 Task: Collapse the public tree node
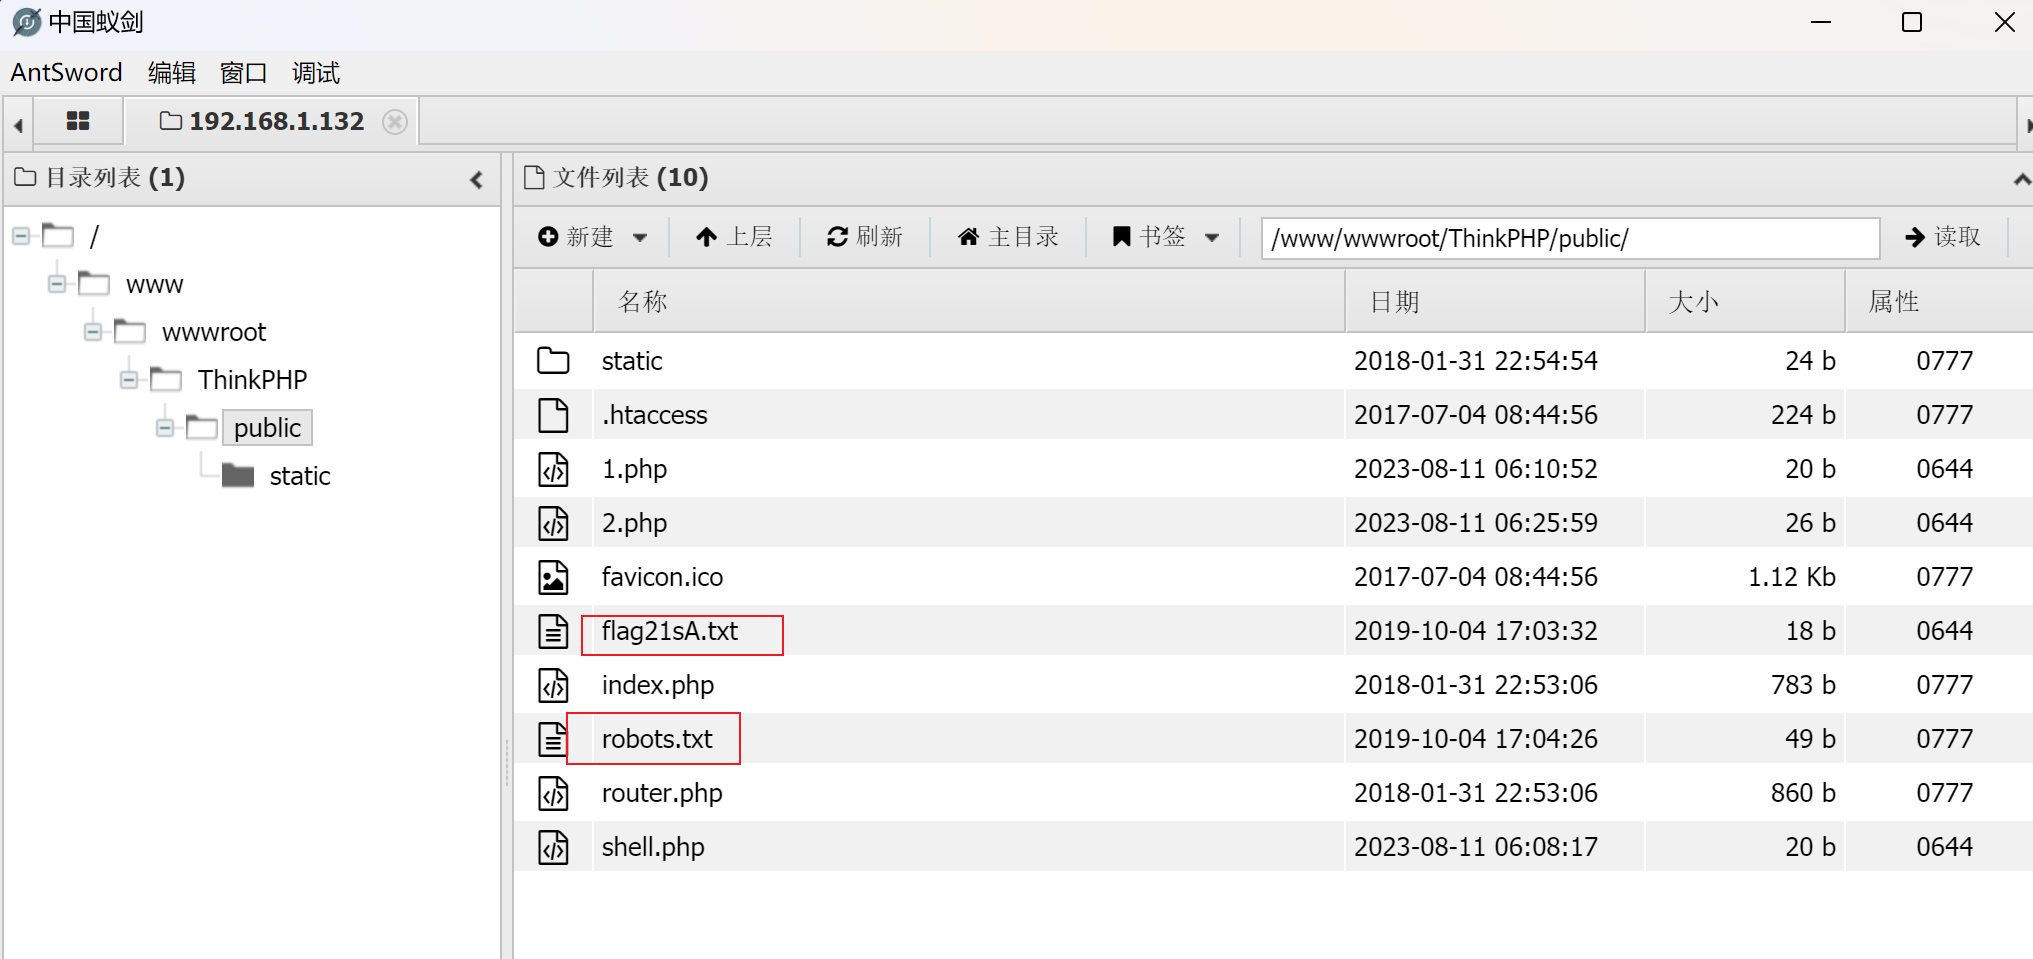[x=165, y=428]
